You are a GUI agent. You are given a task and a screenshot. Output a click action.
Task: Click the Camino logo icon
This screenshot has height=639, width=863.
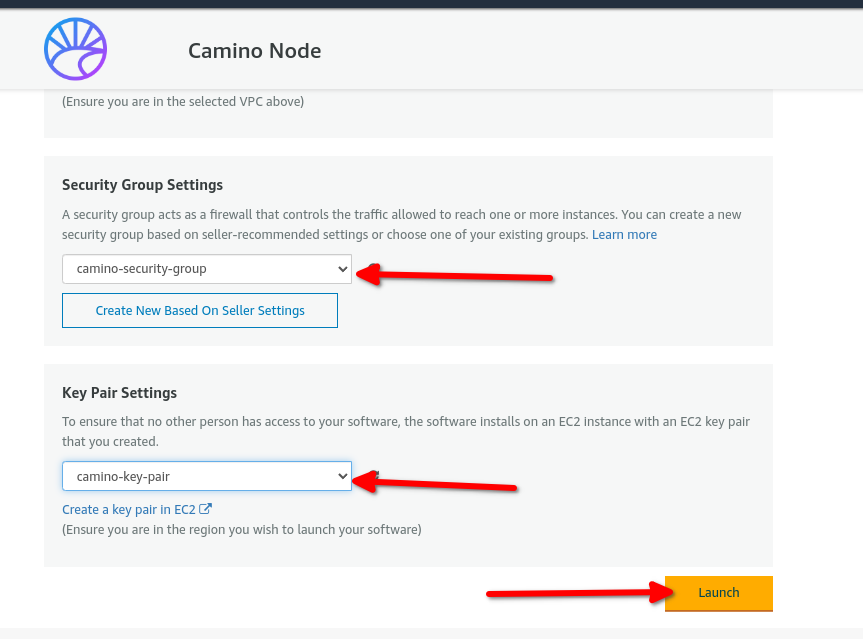click(75, 49)
